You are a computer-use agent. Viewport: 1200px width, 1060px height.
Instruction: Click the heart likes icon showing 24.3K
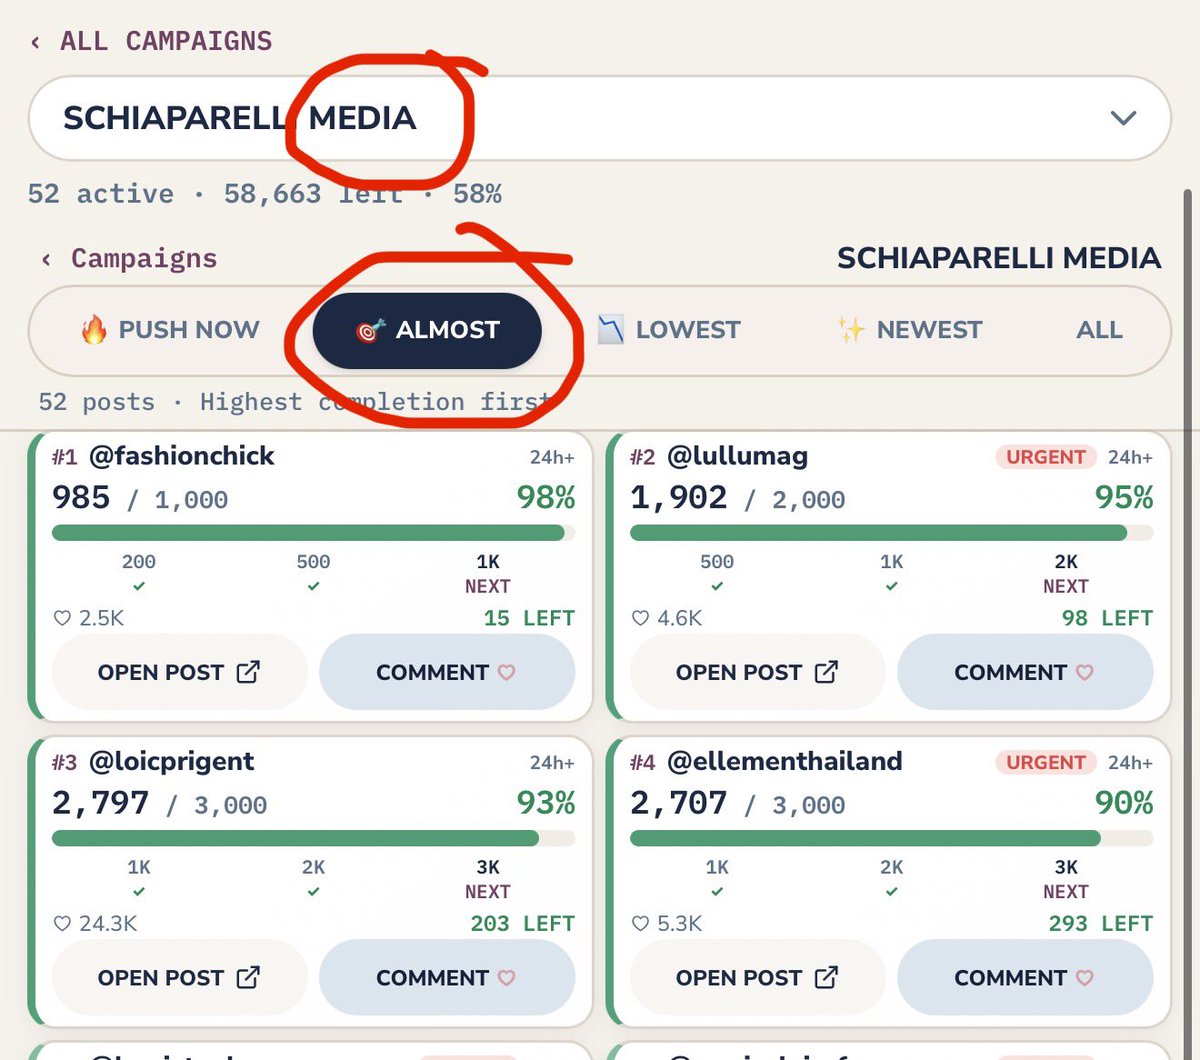63,923
